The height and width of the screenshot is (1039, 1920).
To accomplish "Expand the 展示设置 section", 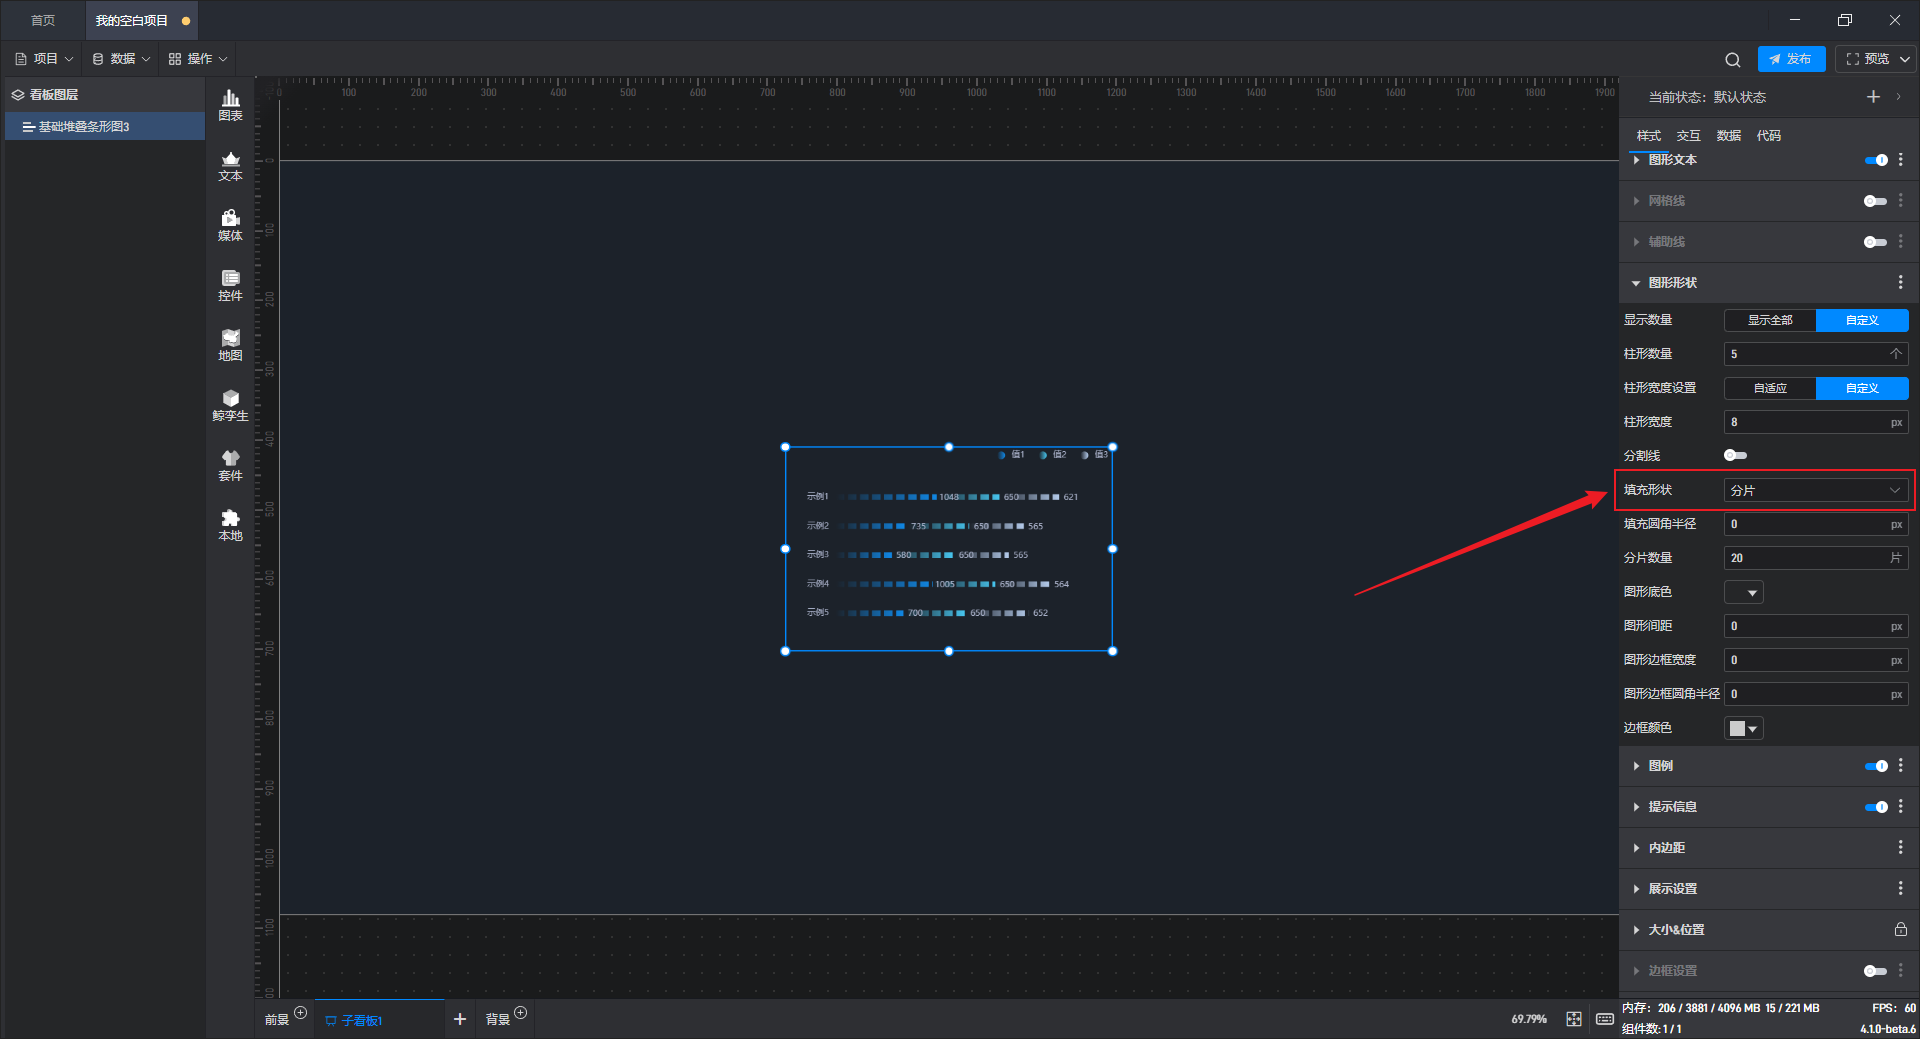I will click(1636, 889).
